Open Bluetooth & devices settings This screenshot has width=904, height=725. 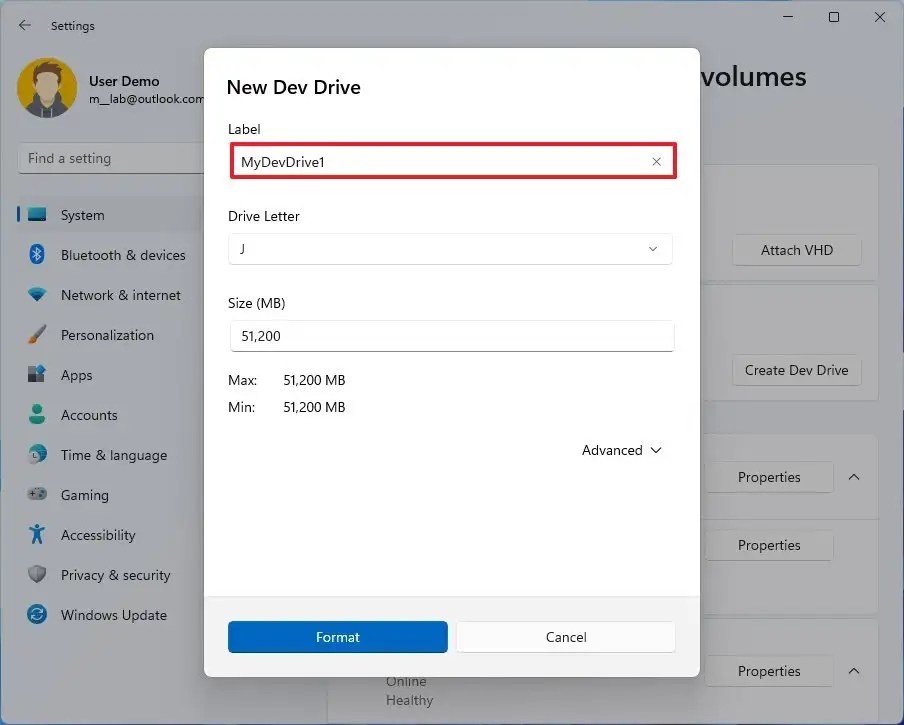click(x=35, y=255)
